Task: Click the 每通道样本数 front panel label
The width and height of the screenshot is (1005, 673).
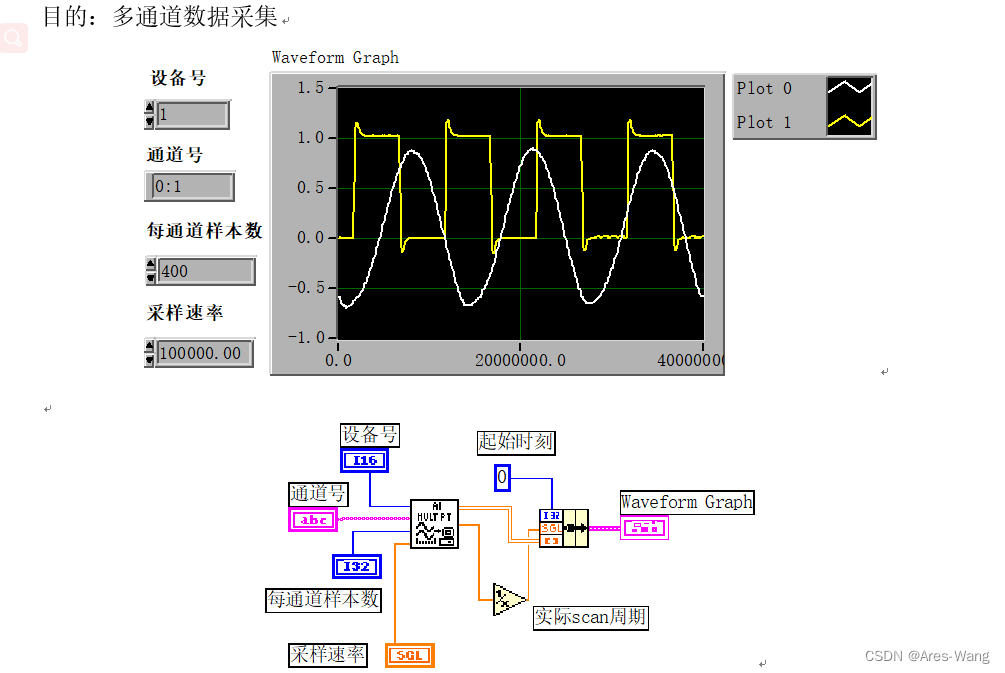Action: [204, 231]
